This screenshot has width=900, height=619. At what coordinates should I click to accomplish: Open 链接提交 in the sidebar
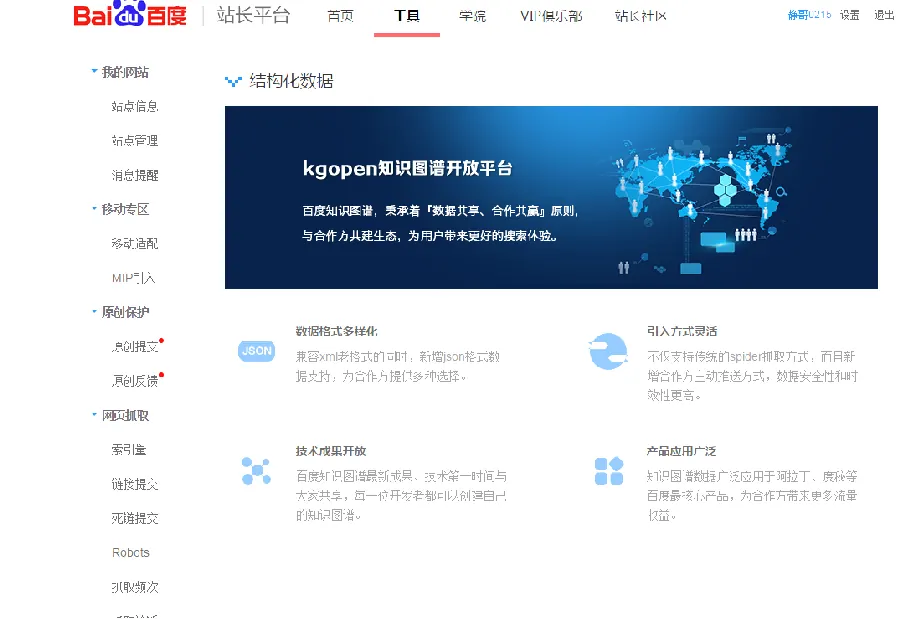(x=135, y=484)
